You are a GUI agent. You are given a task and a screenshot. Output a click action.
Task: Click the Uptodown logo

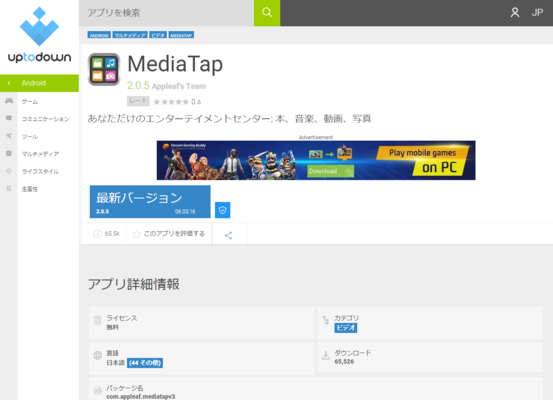click(39, 35)
